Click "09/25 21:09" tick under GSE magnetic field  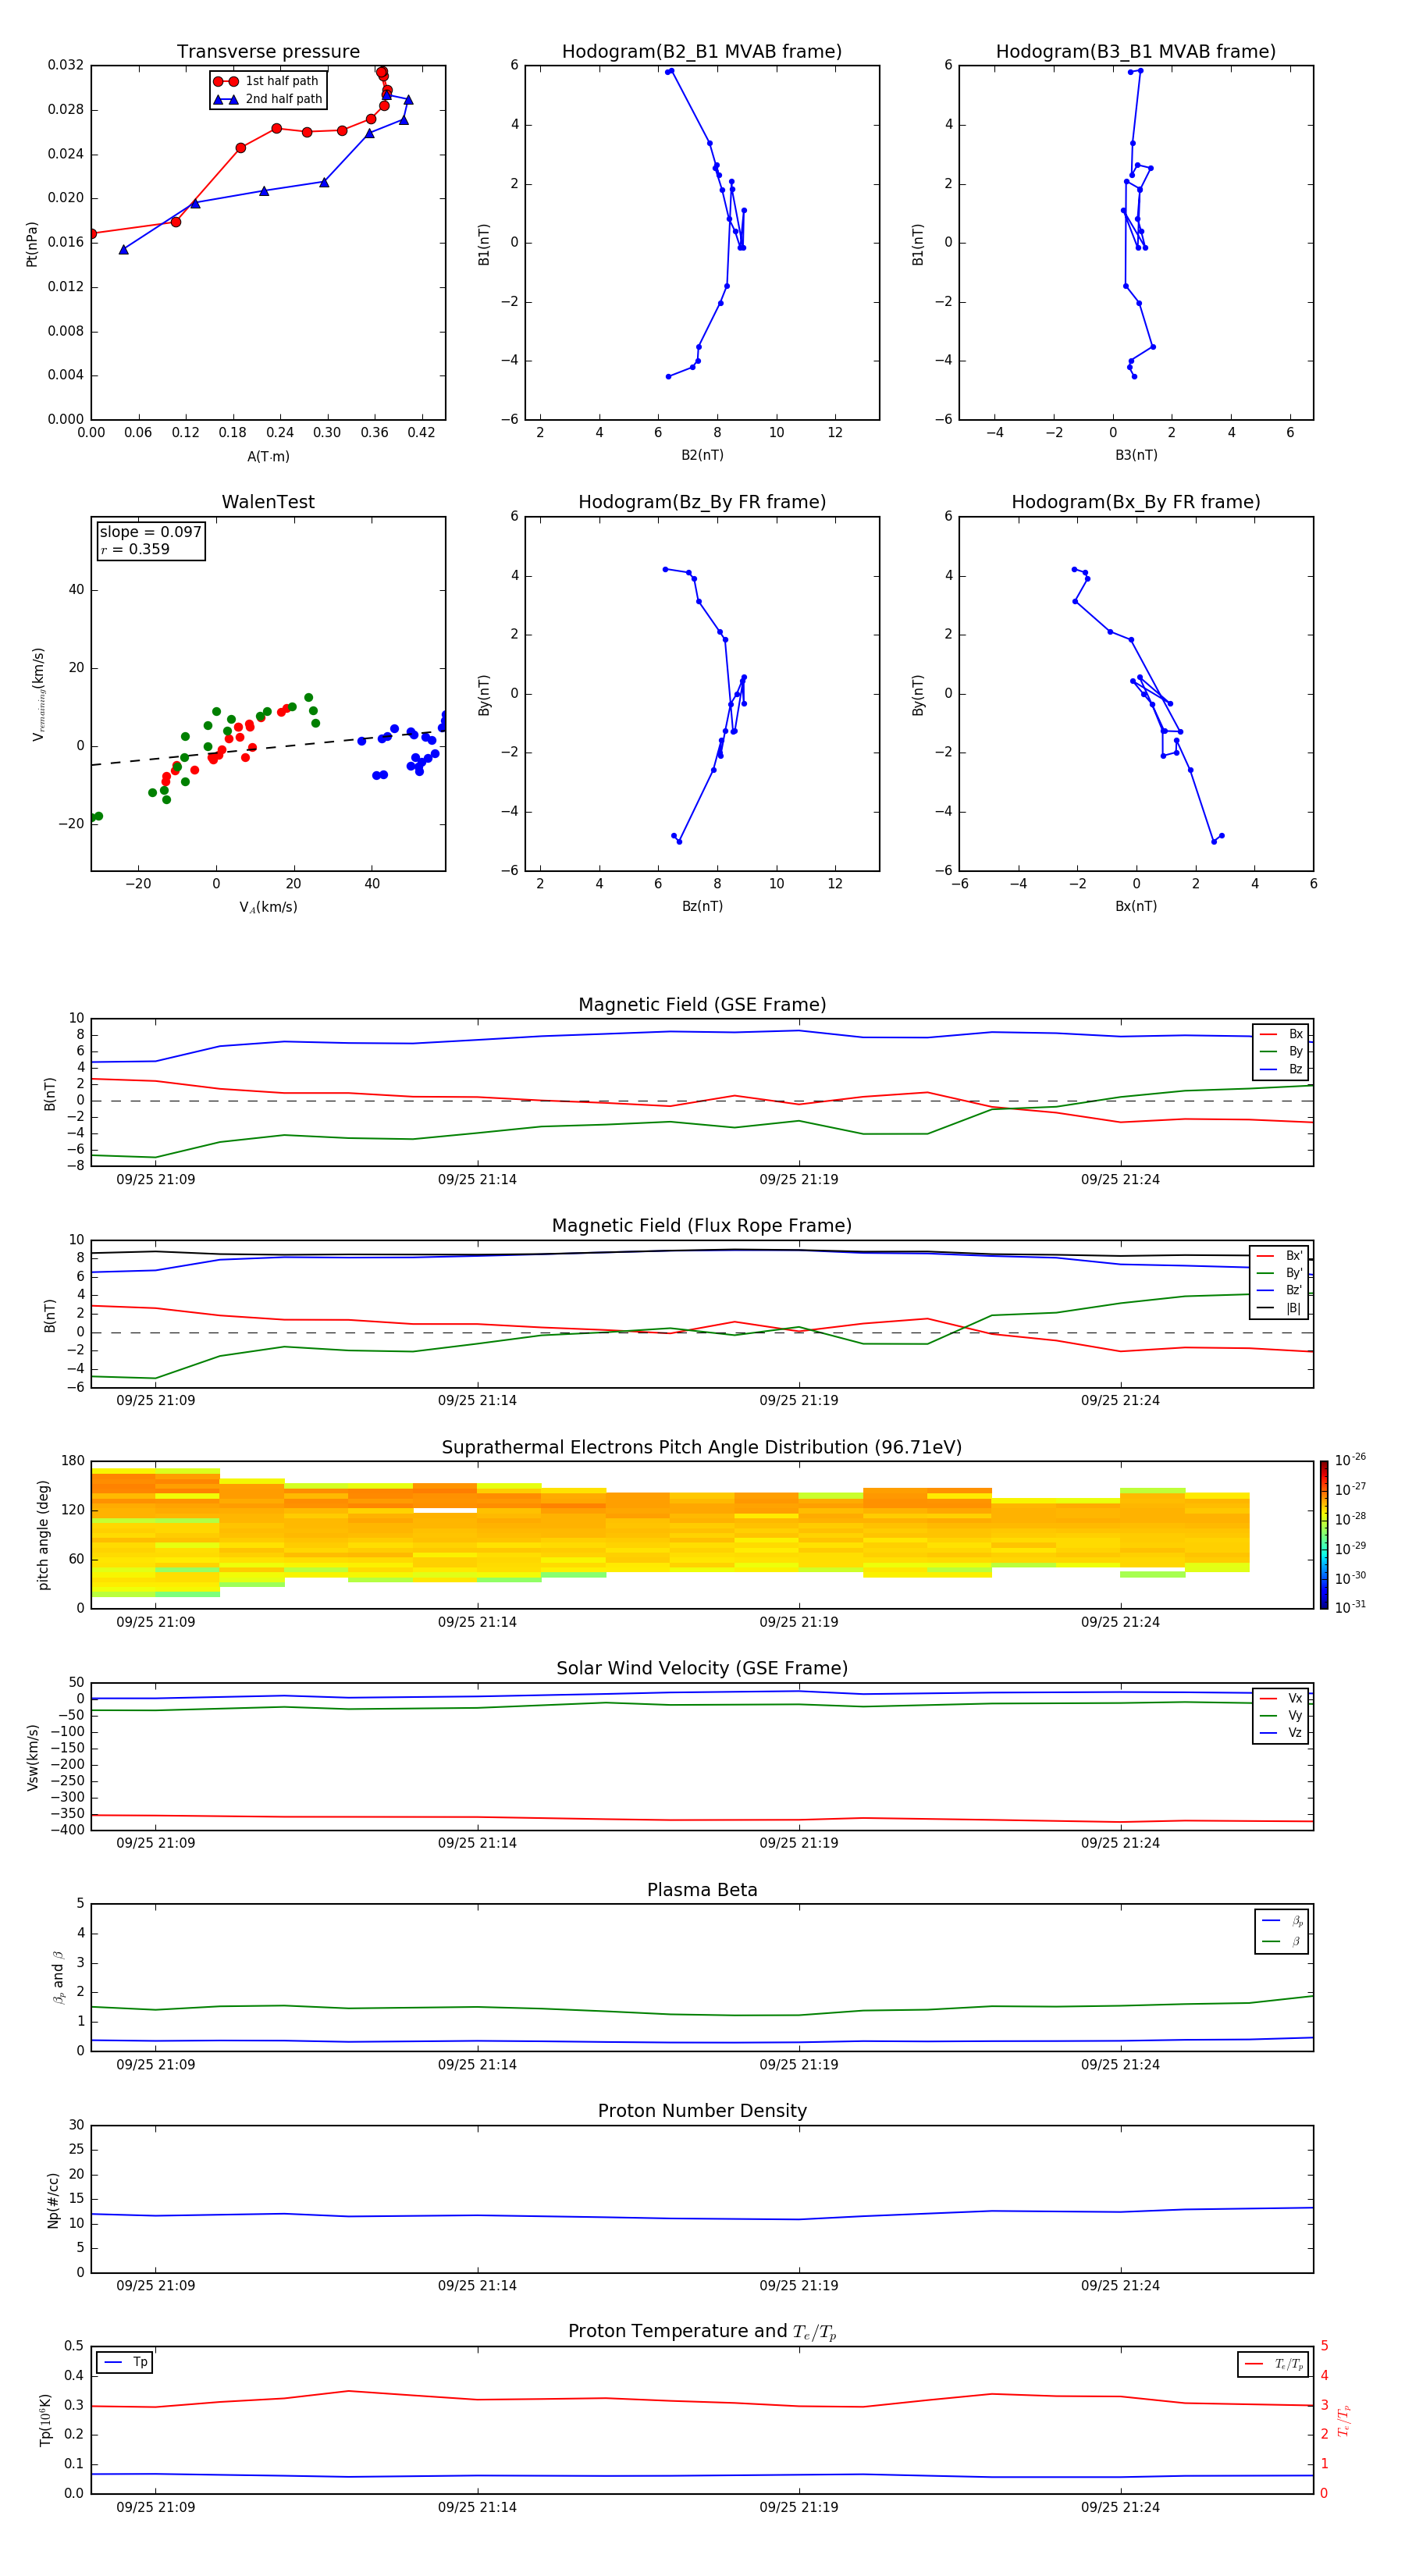pyautogui.click(x=155, y=1180)
